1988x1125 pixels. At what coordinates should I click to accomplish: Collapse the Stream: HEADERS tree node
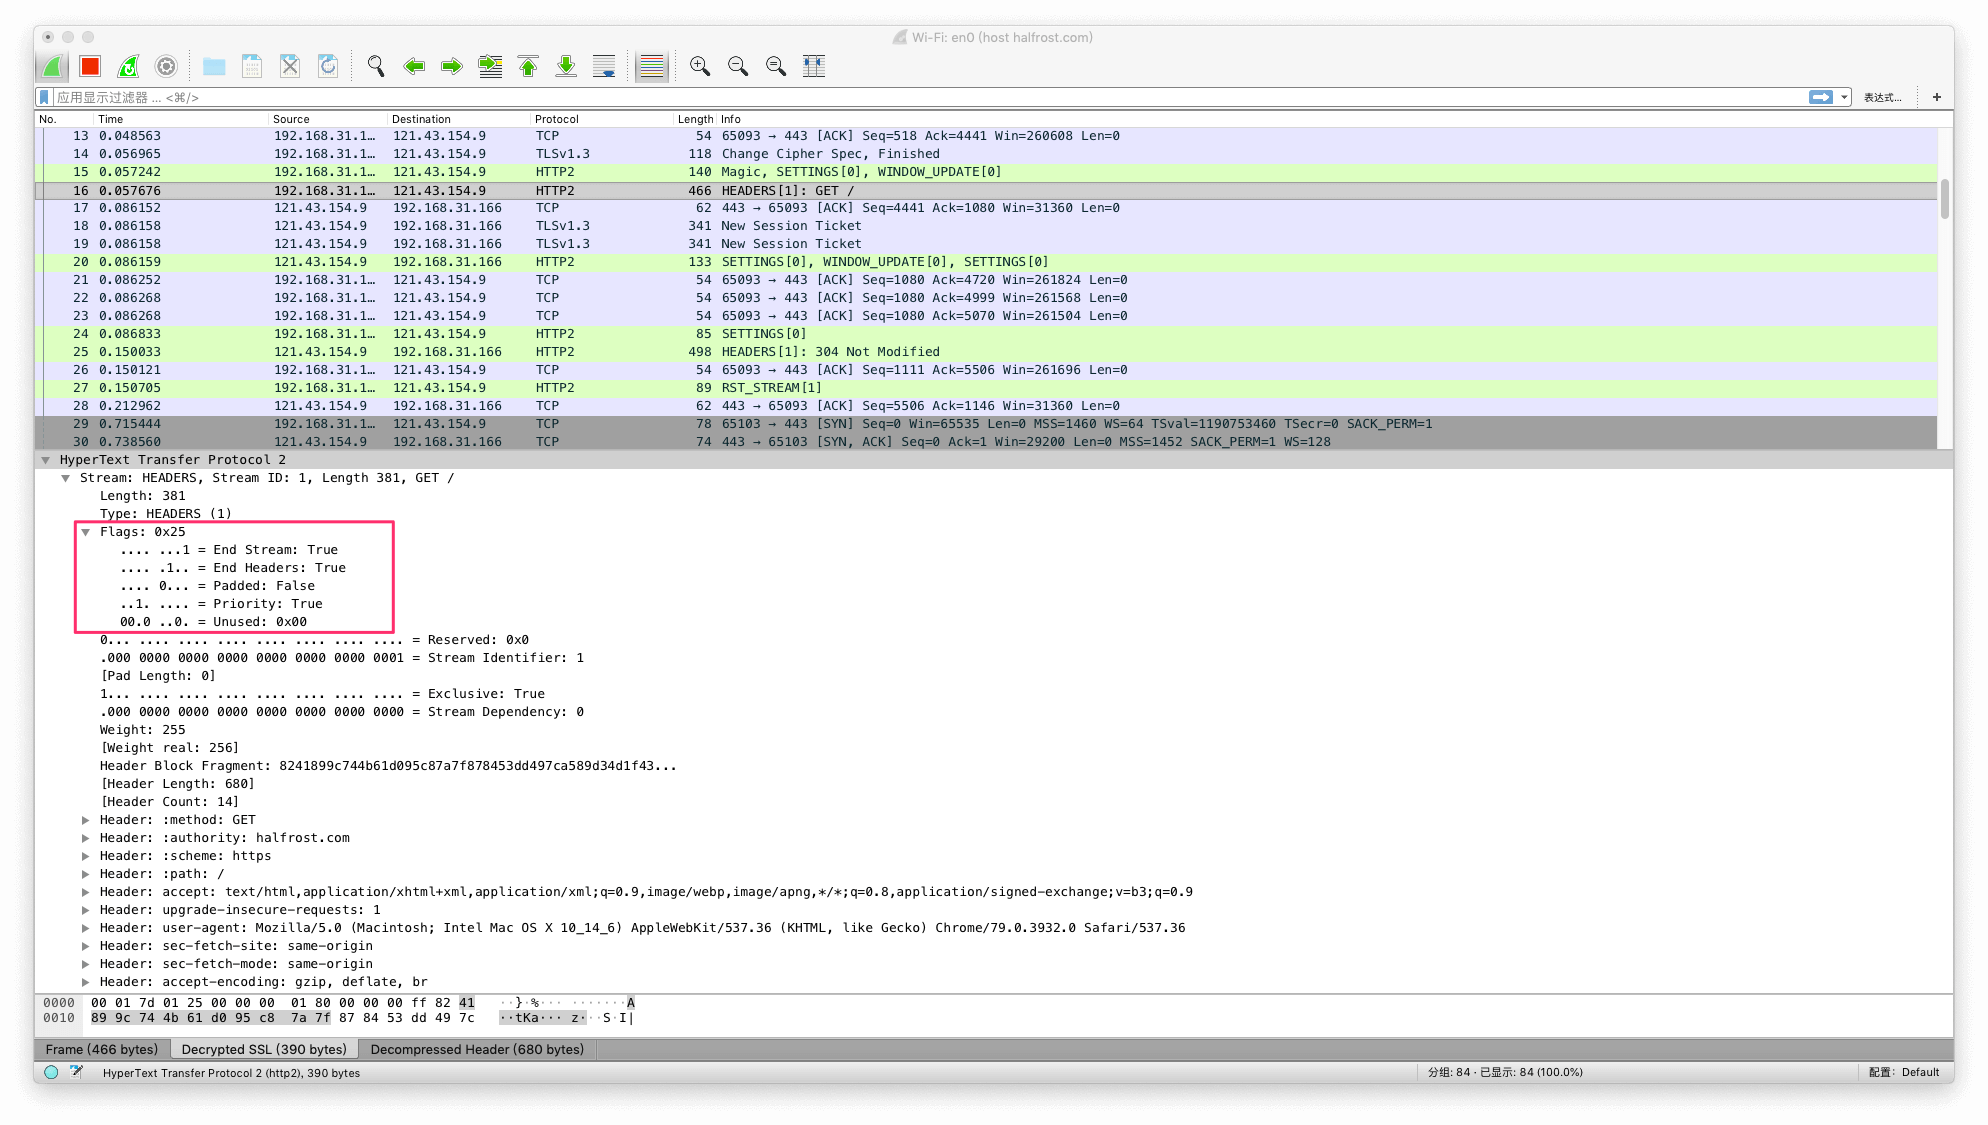(x=66, y=478)
